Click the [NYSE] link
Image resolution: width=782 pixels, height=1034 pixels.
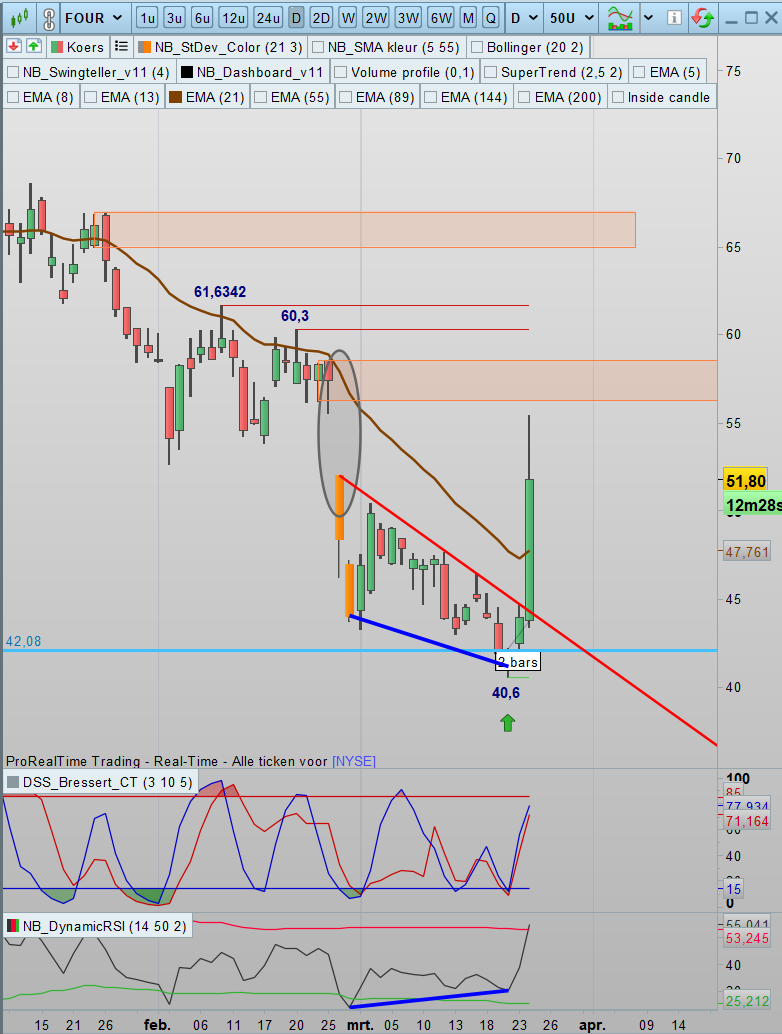pos(353,761)
